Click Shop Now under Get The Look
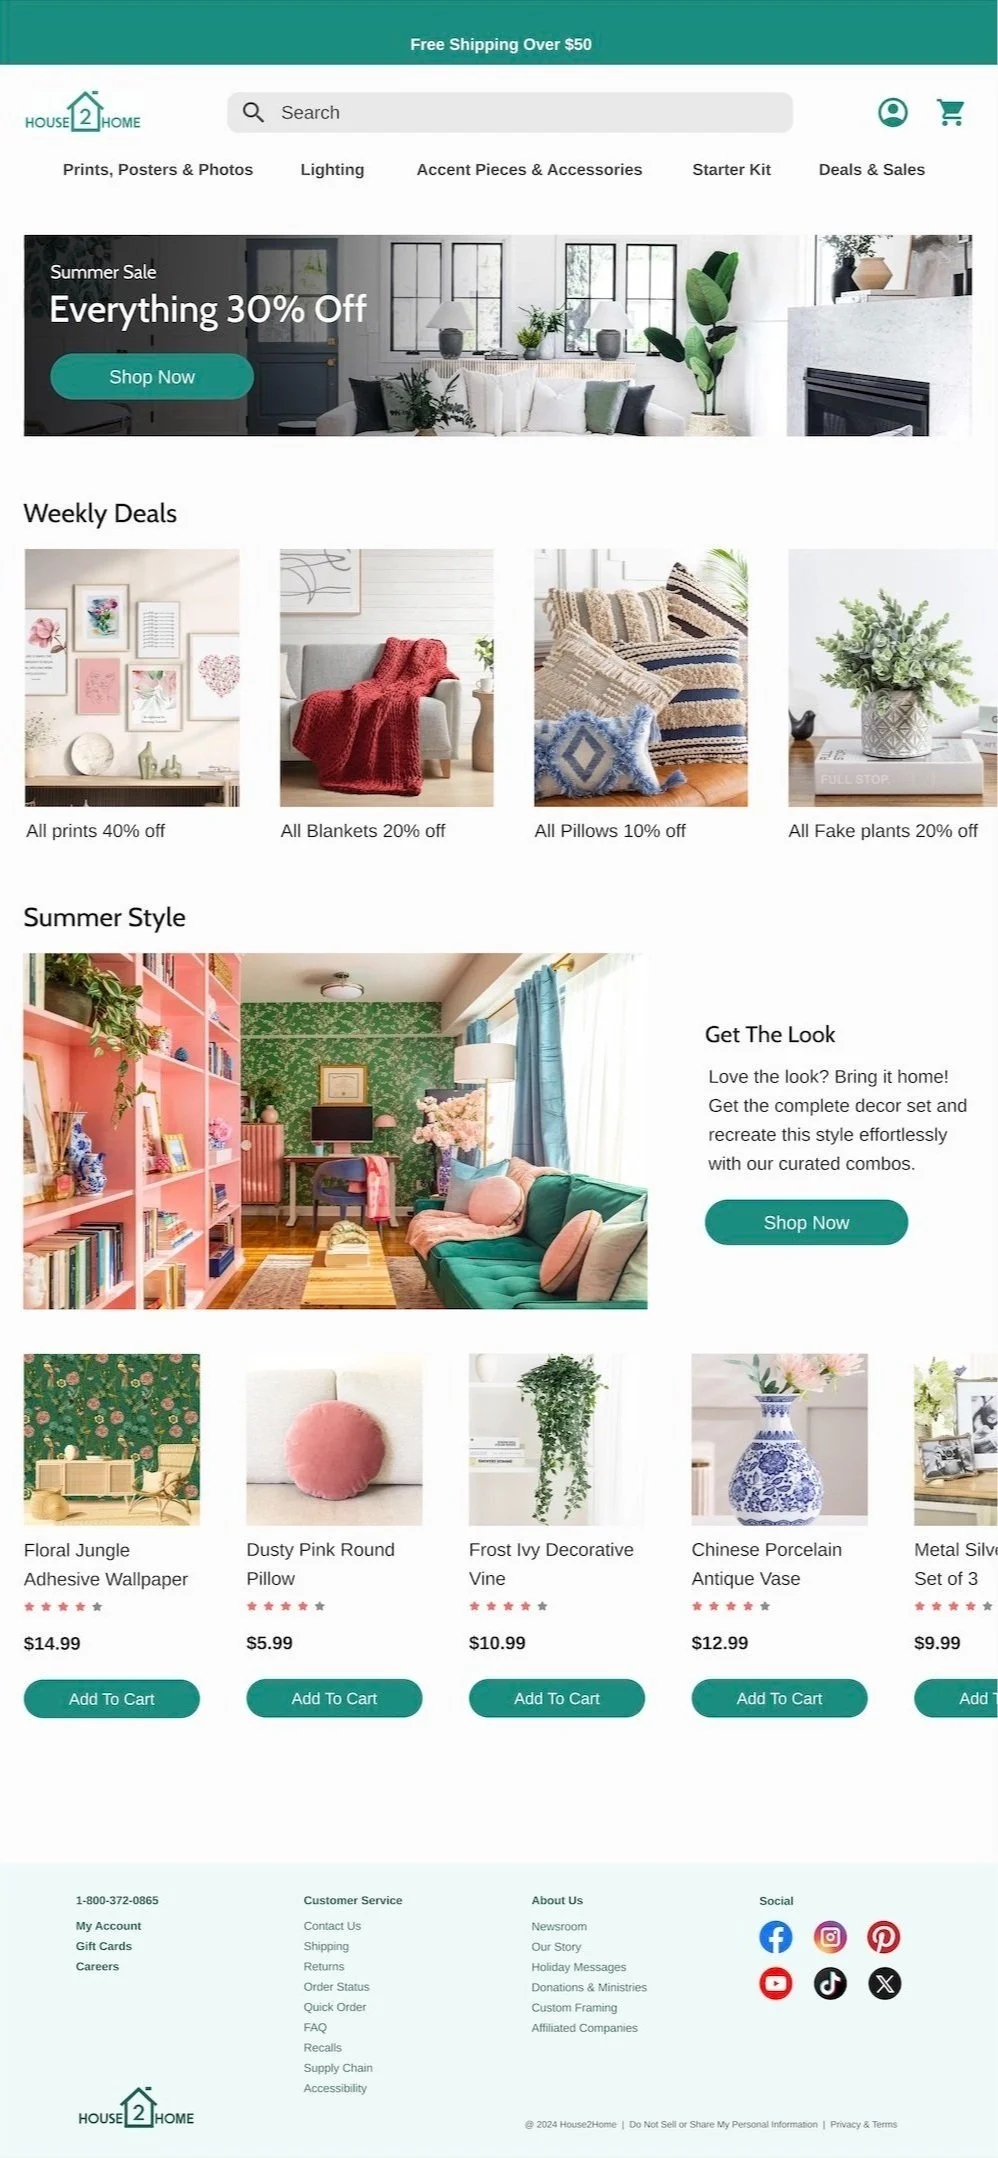Screen dimensions: 998x2158 coord(806,1222)
